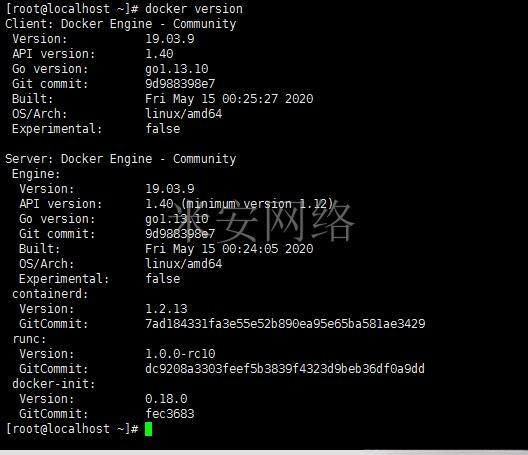
Task: Click the containerd version 1.2.13
Action: point(166,309)
